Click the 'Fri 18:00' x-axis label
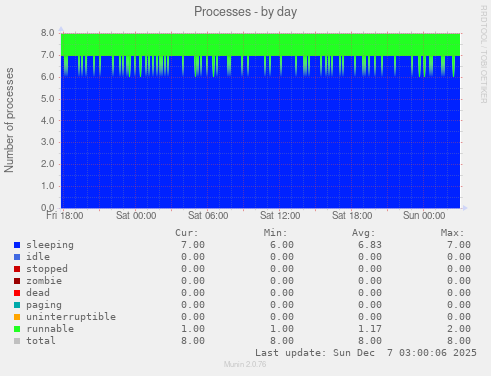Screen dimensions: 491x376 click(65, 216)
